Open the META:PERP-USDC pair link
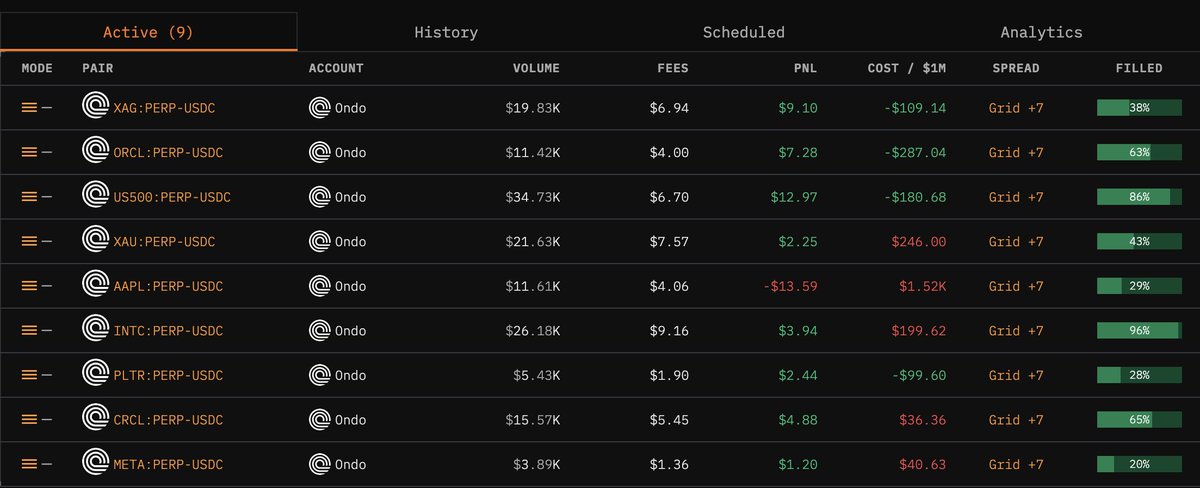Viewport: 1200px width, 488px height. point(168,464)
